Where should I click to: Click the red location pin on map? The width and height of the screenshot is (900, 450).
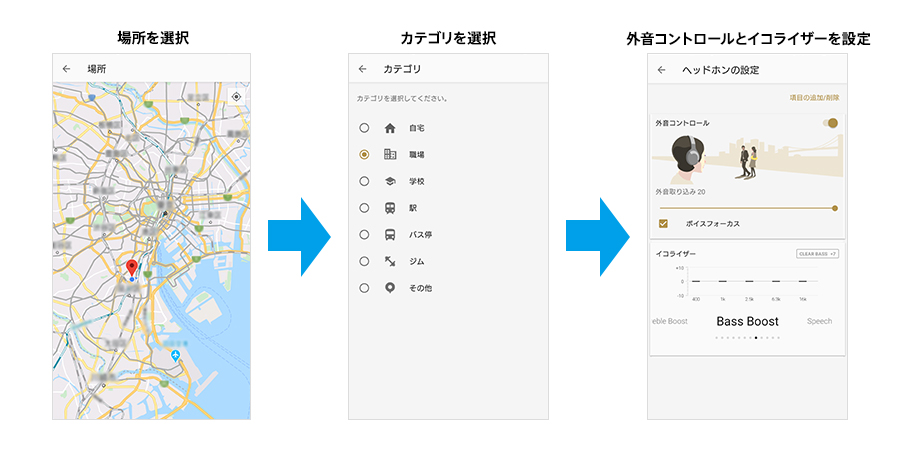(x=132, y=268)
